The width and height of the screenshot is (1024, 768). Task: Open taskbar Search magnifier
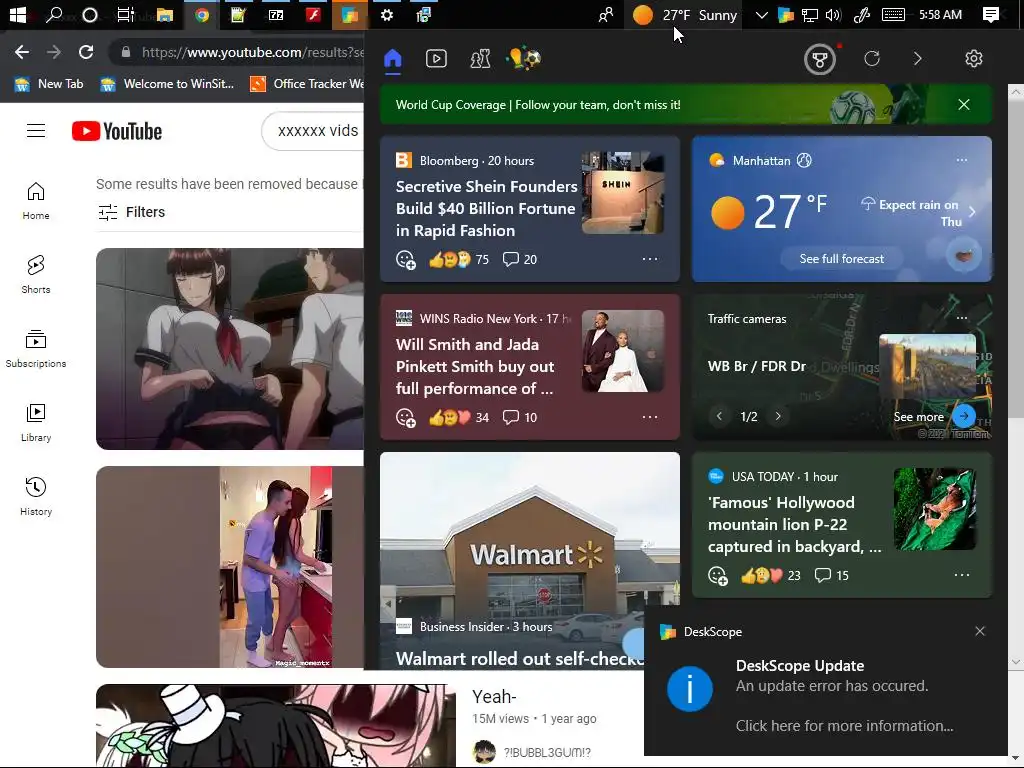(54, 14)
